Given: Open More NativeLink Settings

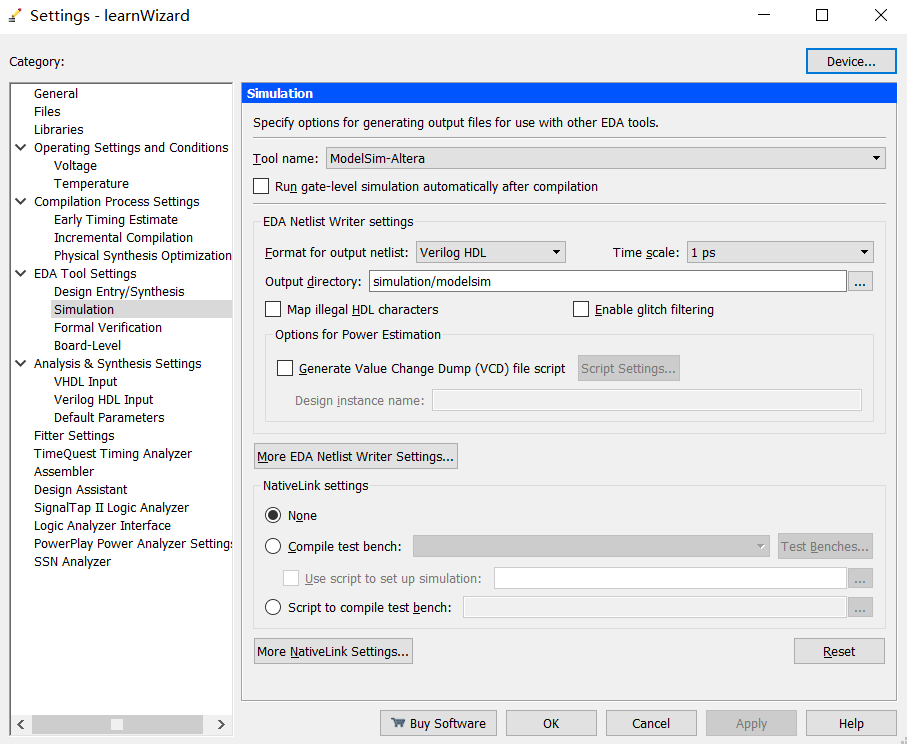Looking at the screenshot, I should pos(333,651).
